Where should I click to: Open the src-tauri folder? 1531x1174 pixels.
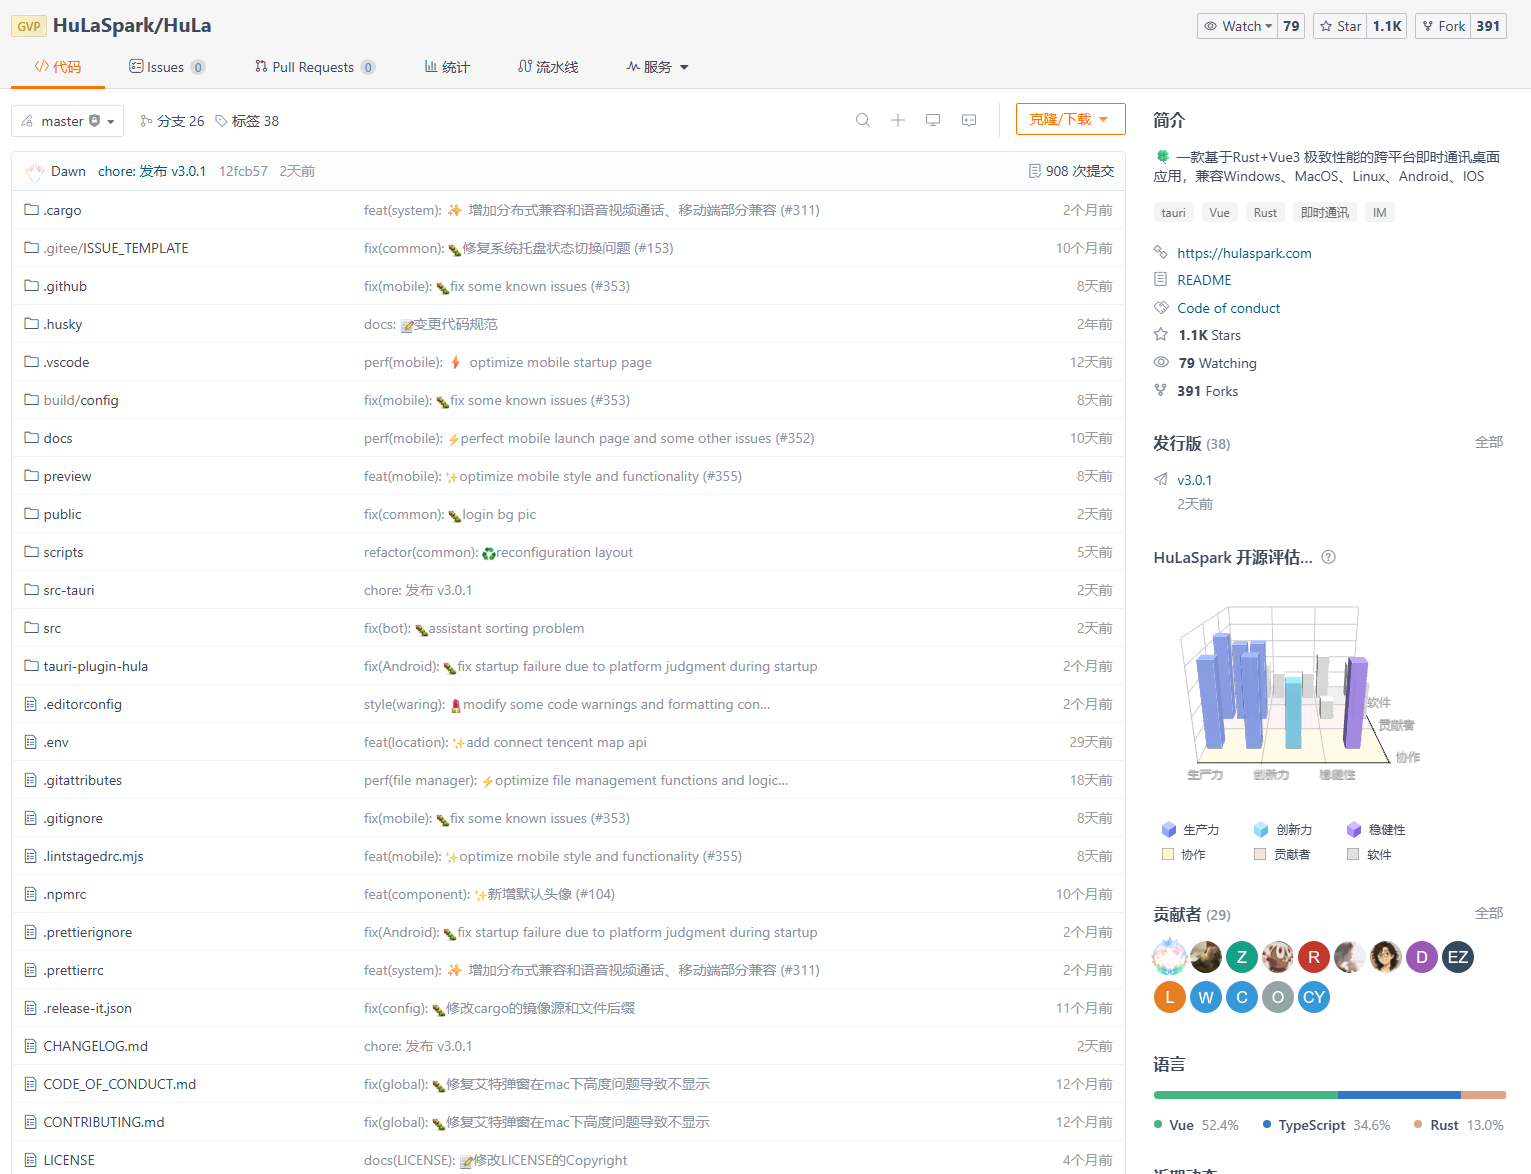[x=69, y=590]
